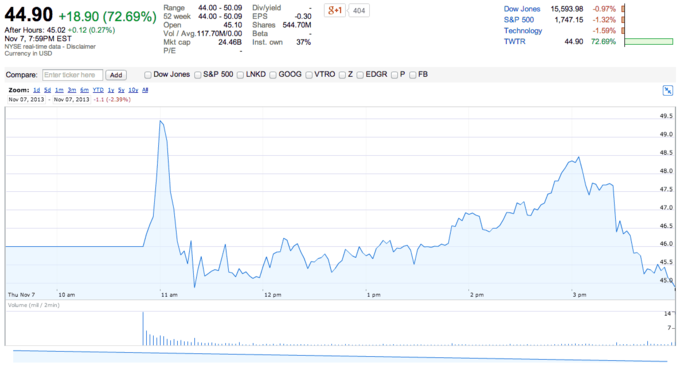Click the Shares value 544.70M

[x=297, y=25]
